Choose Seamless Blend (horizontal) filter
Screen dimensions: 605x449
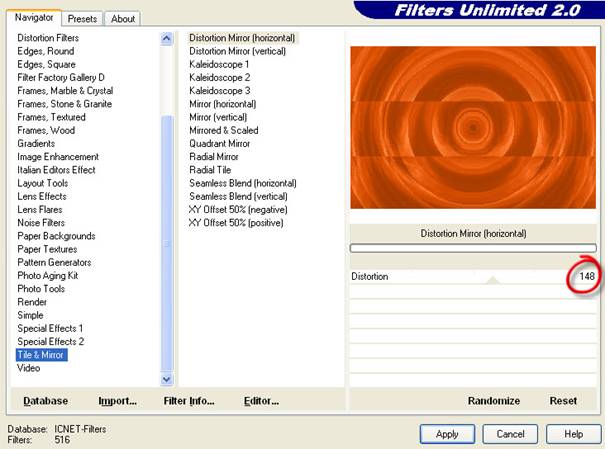(243, 183)
